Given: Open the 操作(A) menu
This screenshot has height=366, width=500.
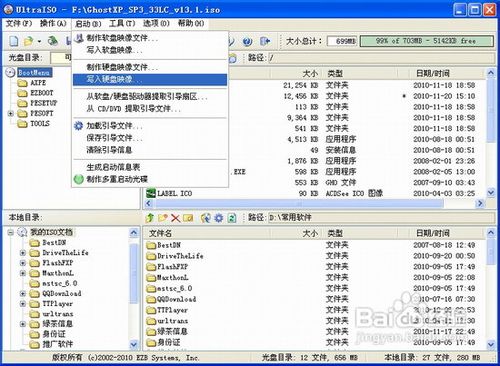Looking at the screenshot, I should 53,23.
